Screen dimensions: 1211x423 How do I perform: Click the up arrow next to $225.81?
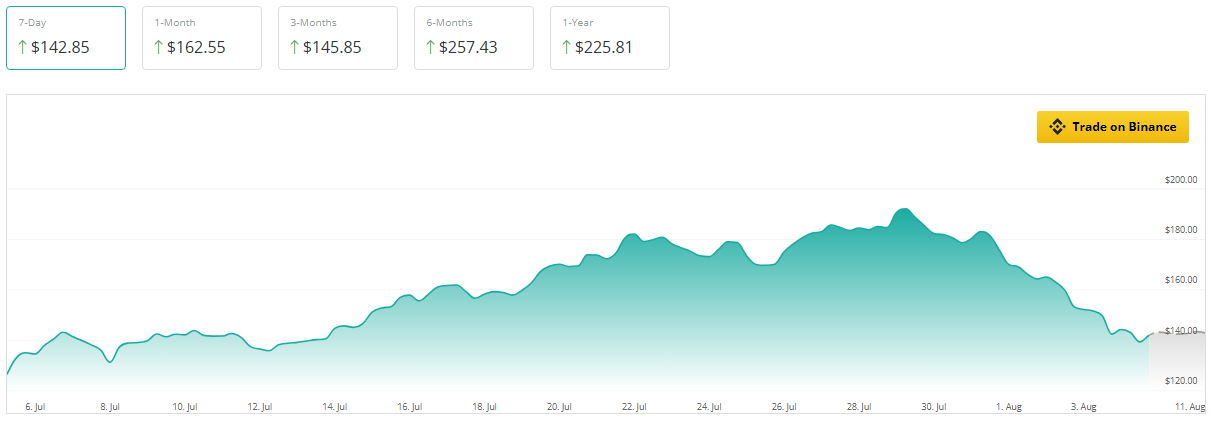pyautogui.click(x=566, y=47)
